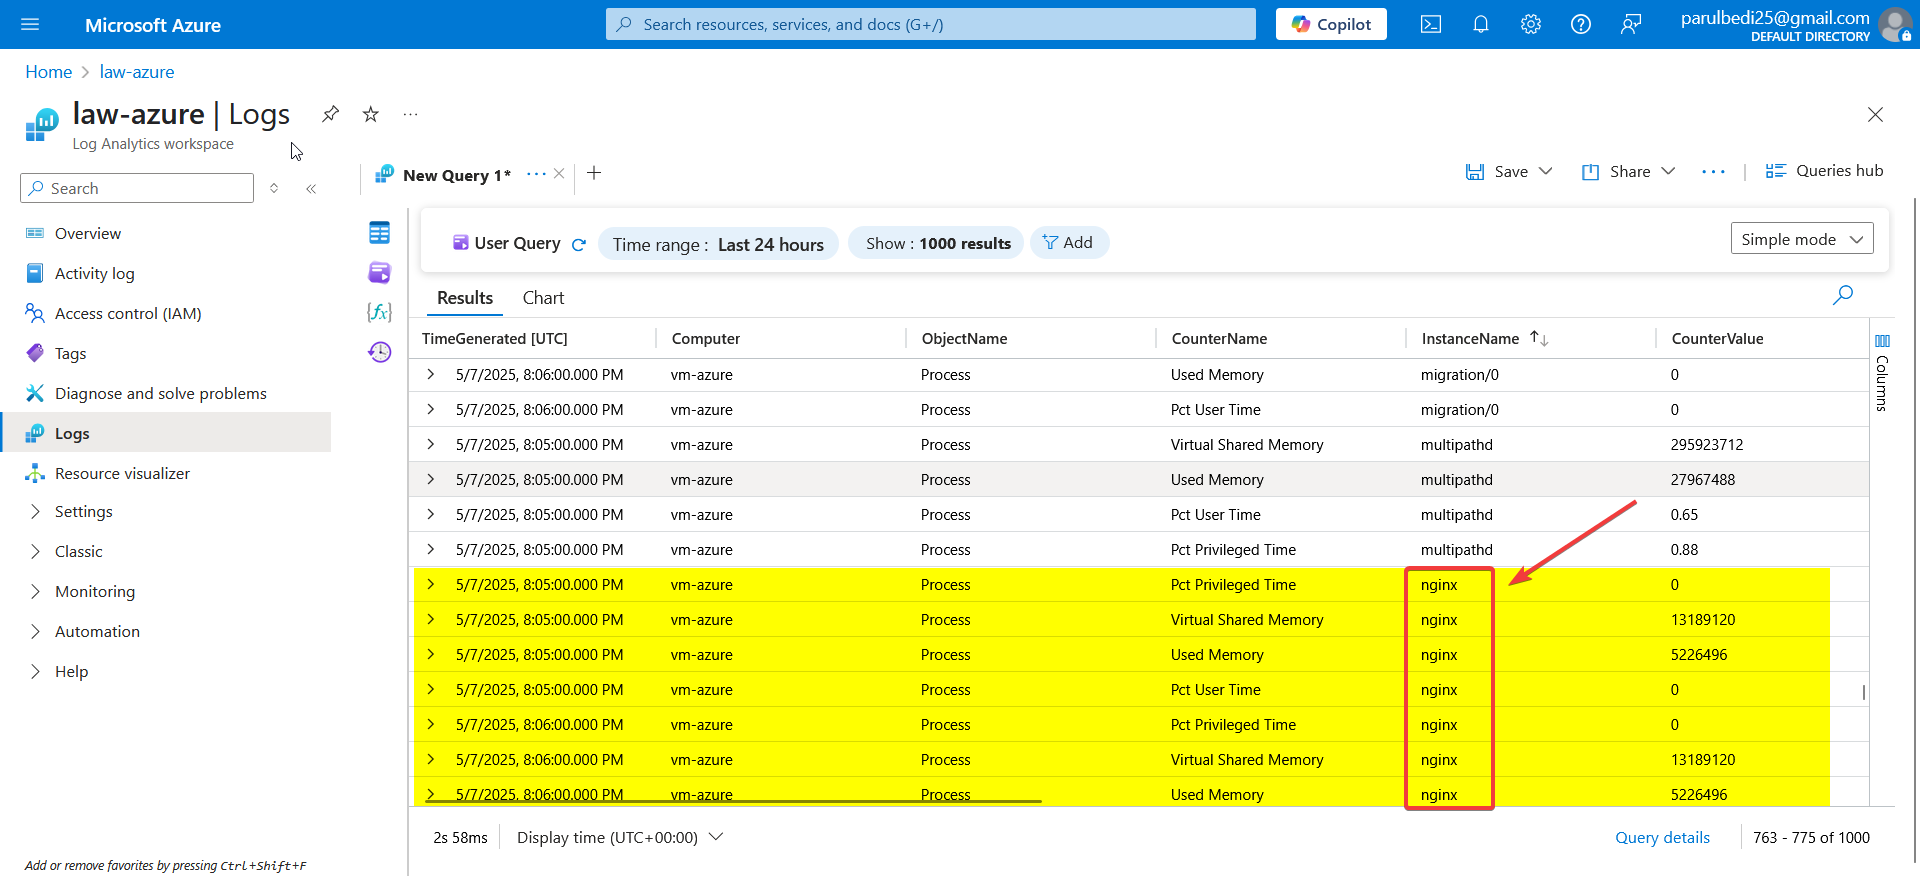Click the Copilot button
This screenshot has height=876, width=1920.
tap(1331, 24)
